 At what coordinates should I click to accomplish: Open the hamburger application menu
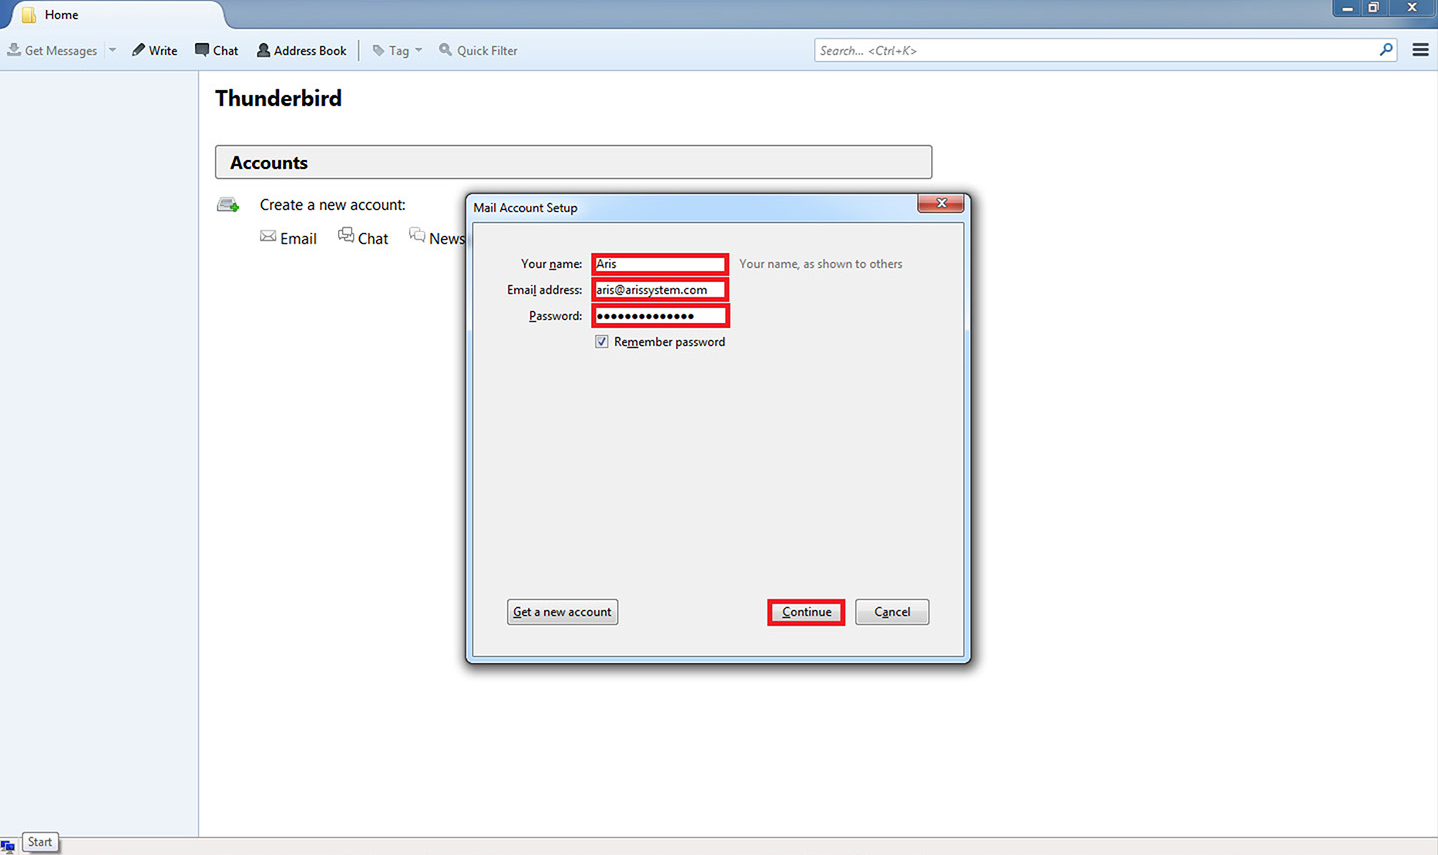(1420, 50)
